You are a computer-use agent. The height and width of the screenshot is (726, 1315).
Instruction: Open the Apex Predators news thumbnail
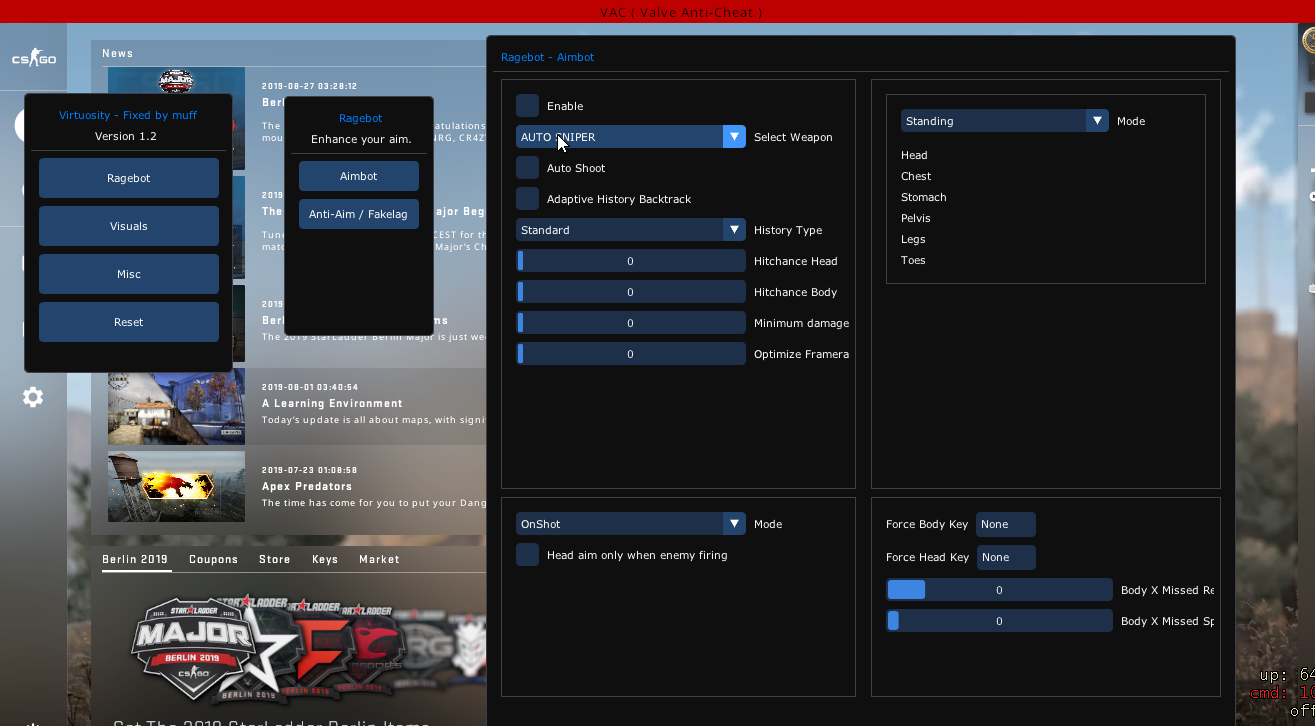[x=176, y=486]
